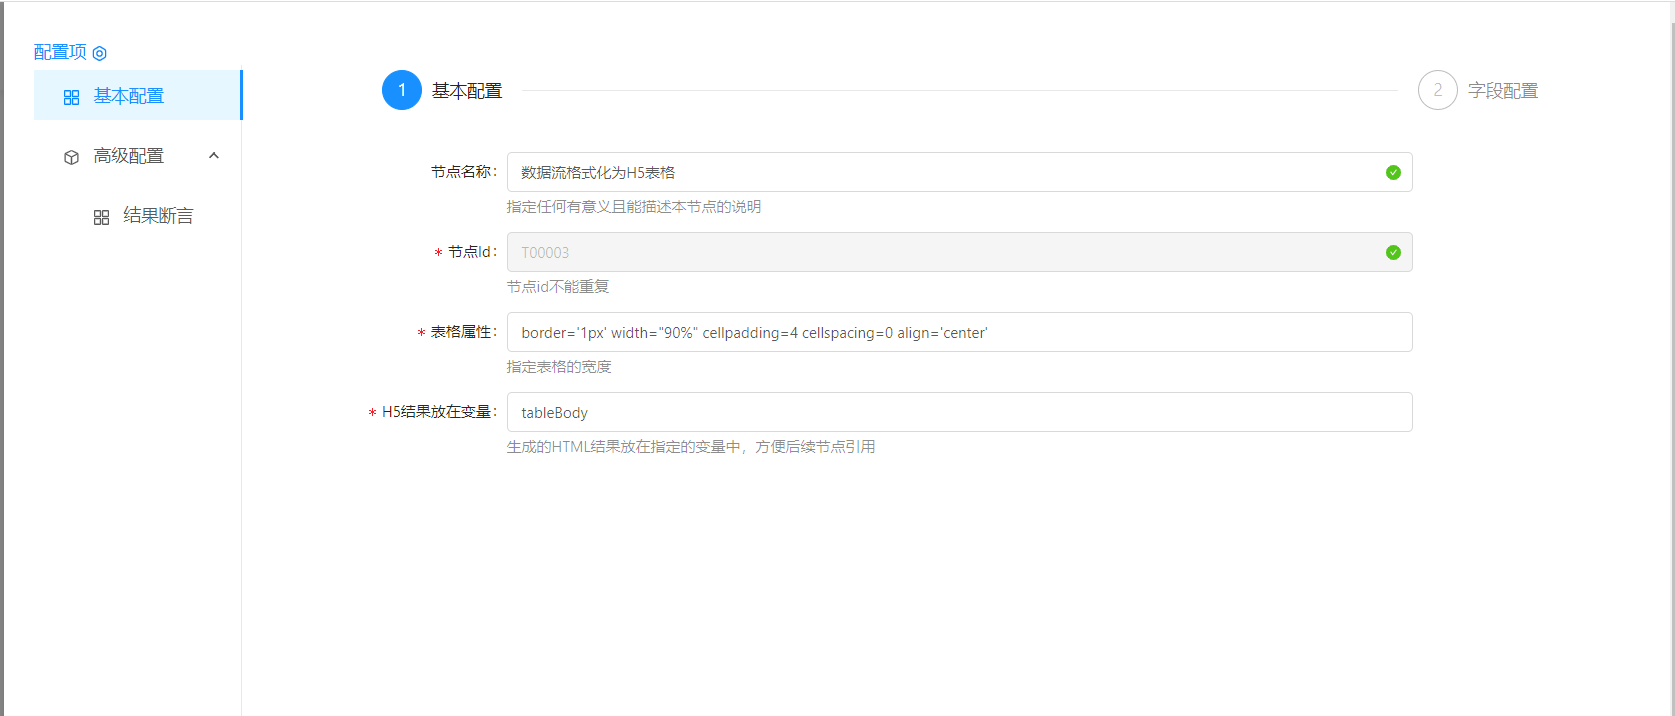This screenshot has height=716, width=1675.
Task: Click the grid icon beside 基本配置 in sidebar
Action: click(x=71, y=97)
